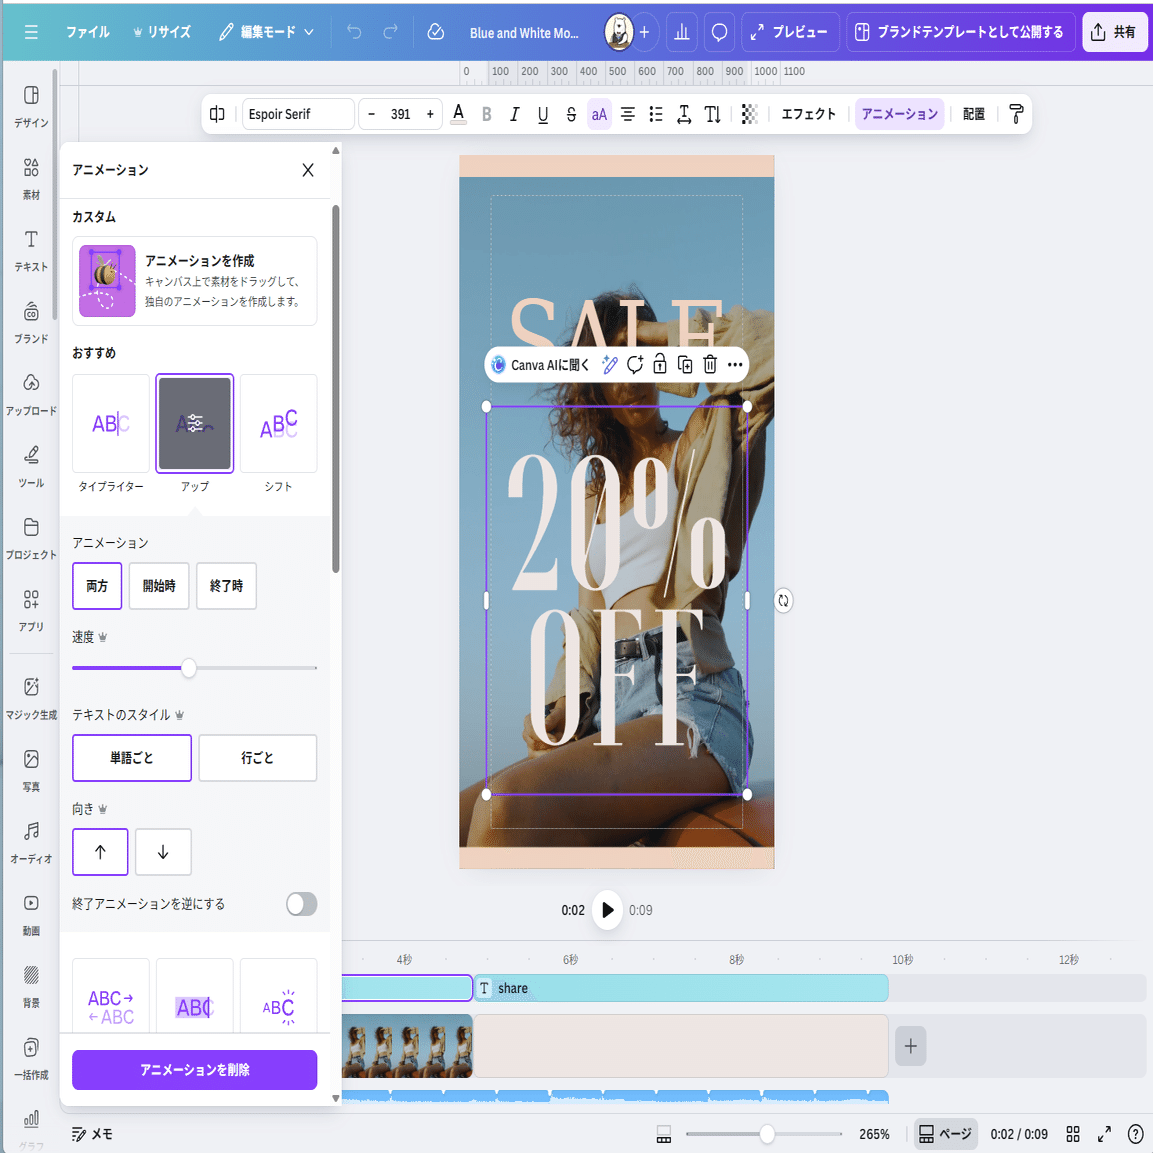Delete the selected element with trash icon

[710, 364]
